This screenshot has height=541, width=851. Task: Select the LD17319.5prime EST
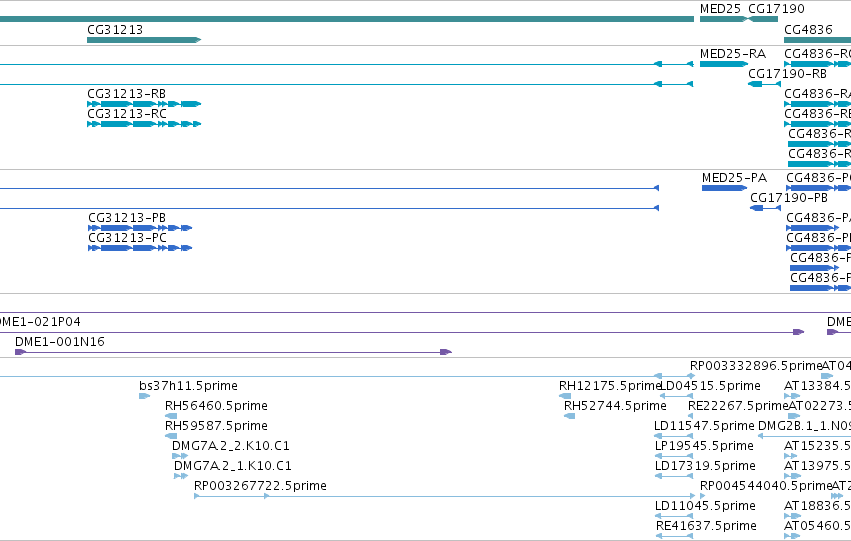[x=705, y=466]
